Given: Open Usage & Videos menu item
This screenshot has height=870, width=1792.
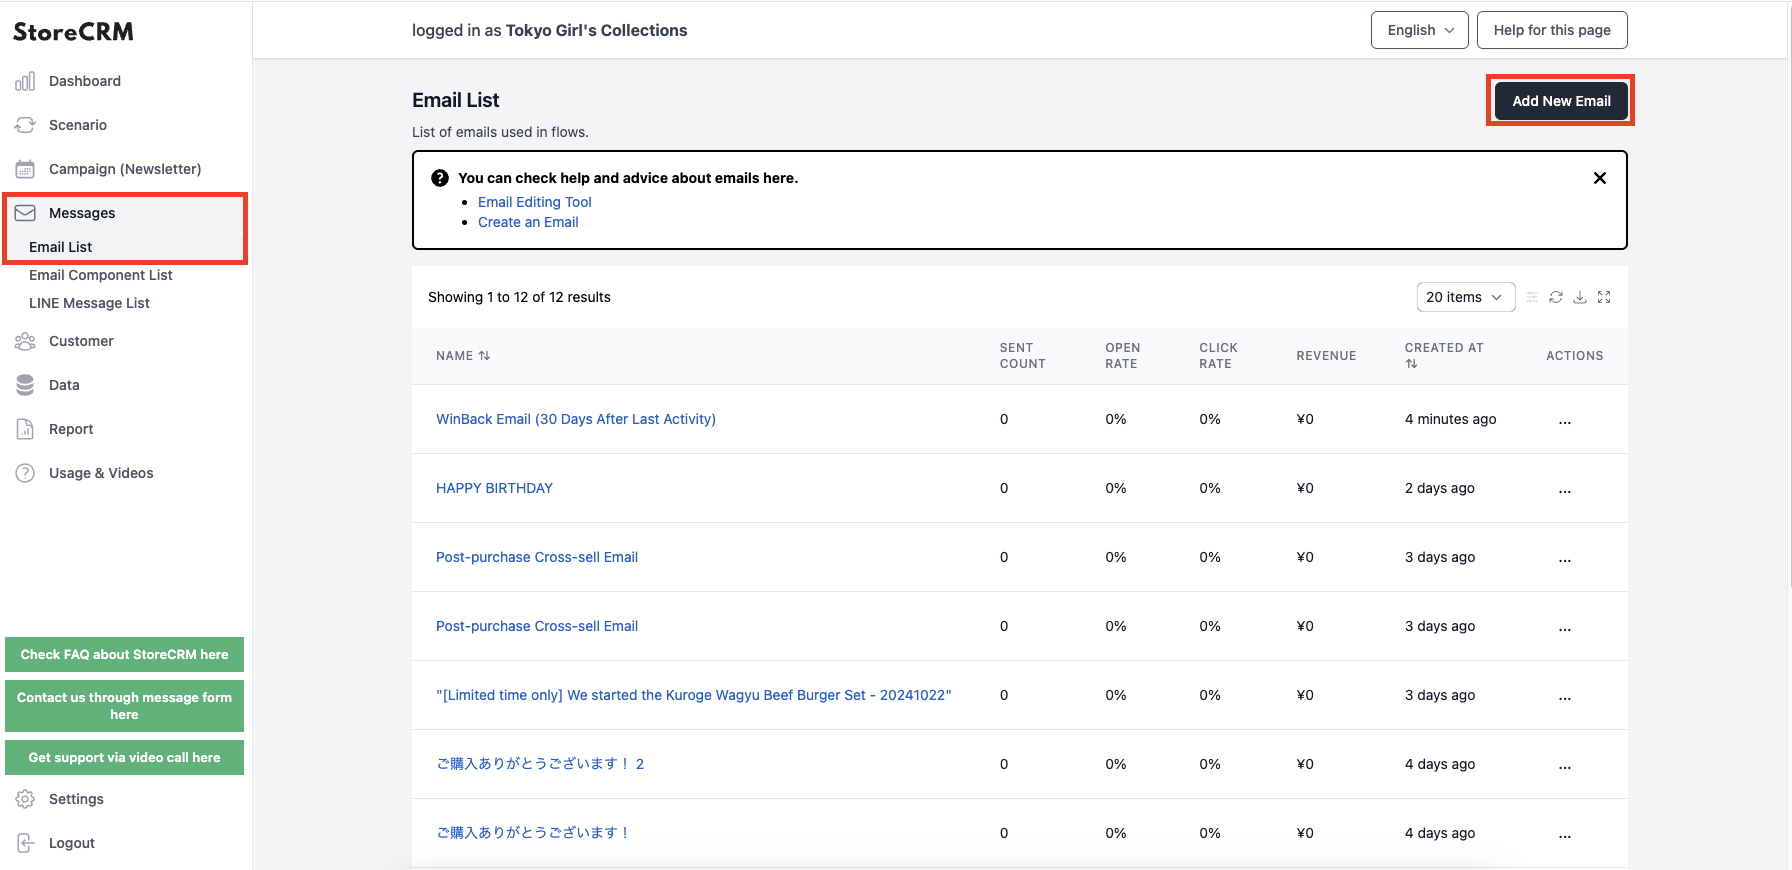Looking at the screenshot, I should (101, 473).
